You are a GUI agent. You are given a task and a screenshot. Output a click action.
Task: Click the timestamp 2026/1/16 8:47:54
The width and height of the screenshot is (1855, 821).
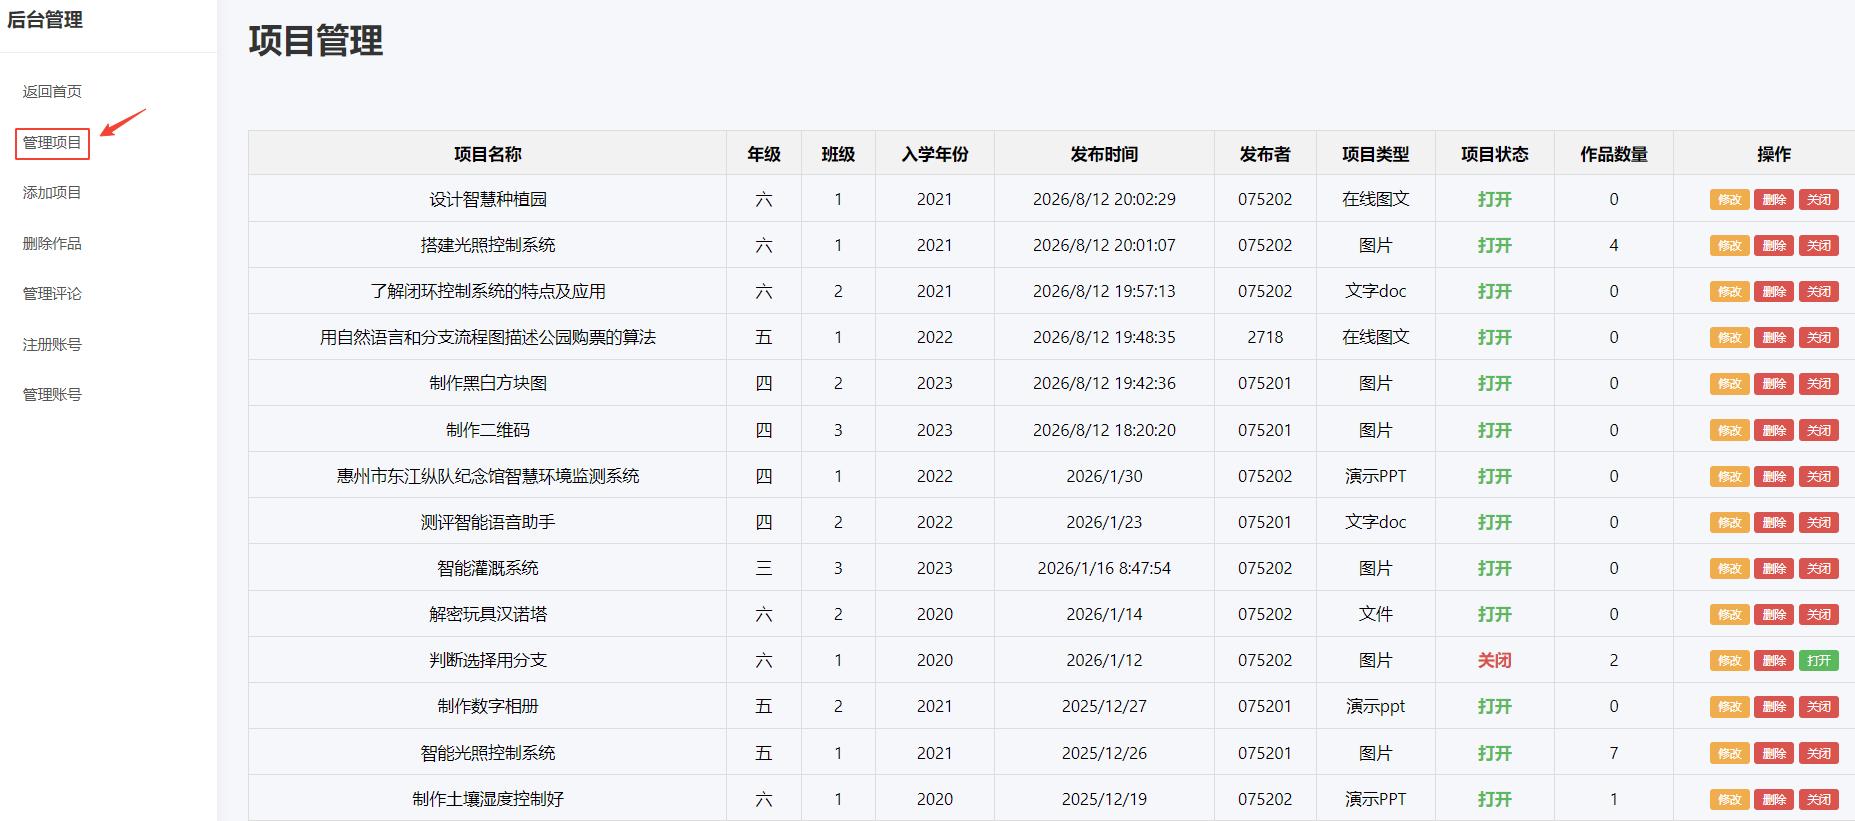pos(1104,568)
